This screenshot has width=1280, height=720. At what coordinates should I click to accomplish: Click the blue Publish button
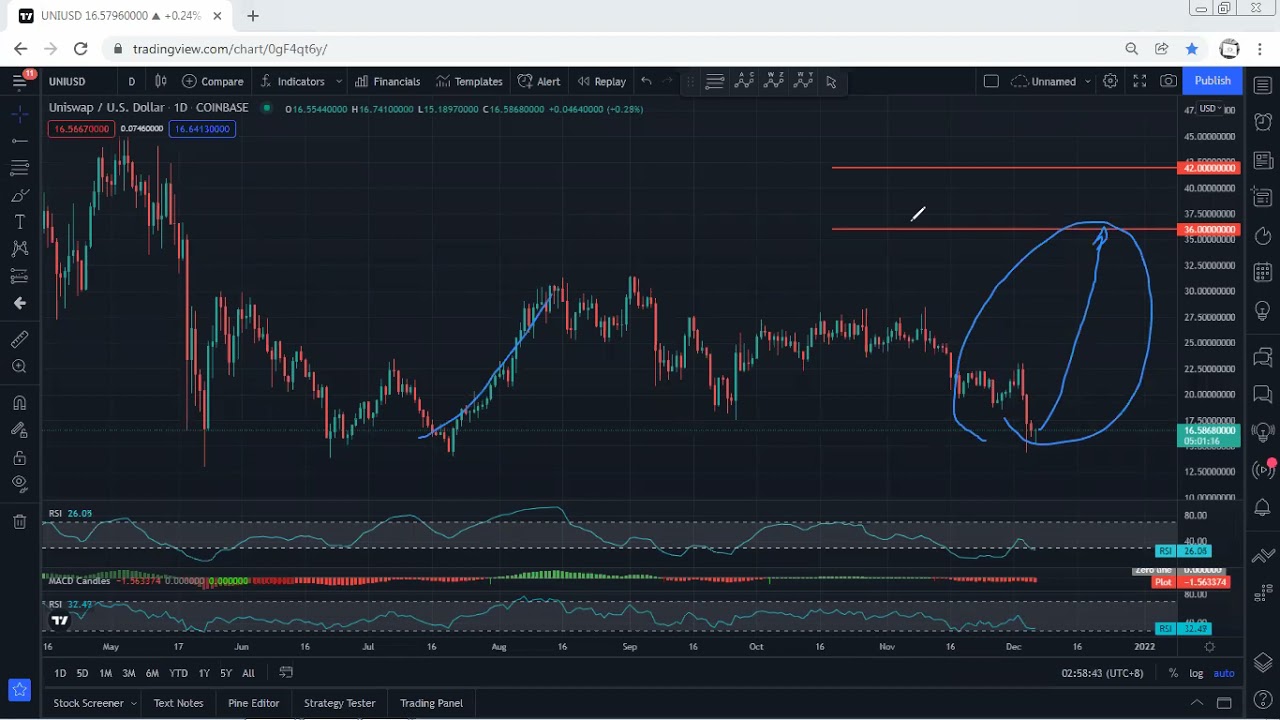(1212, 80)
